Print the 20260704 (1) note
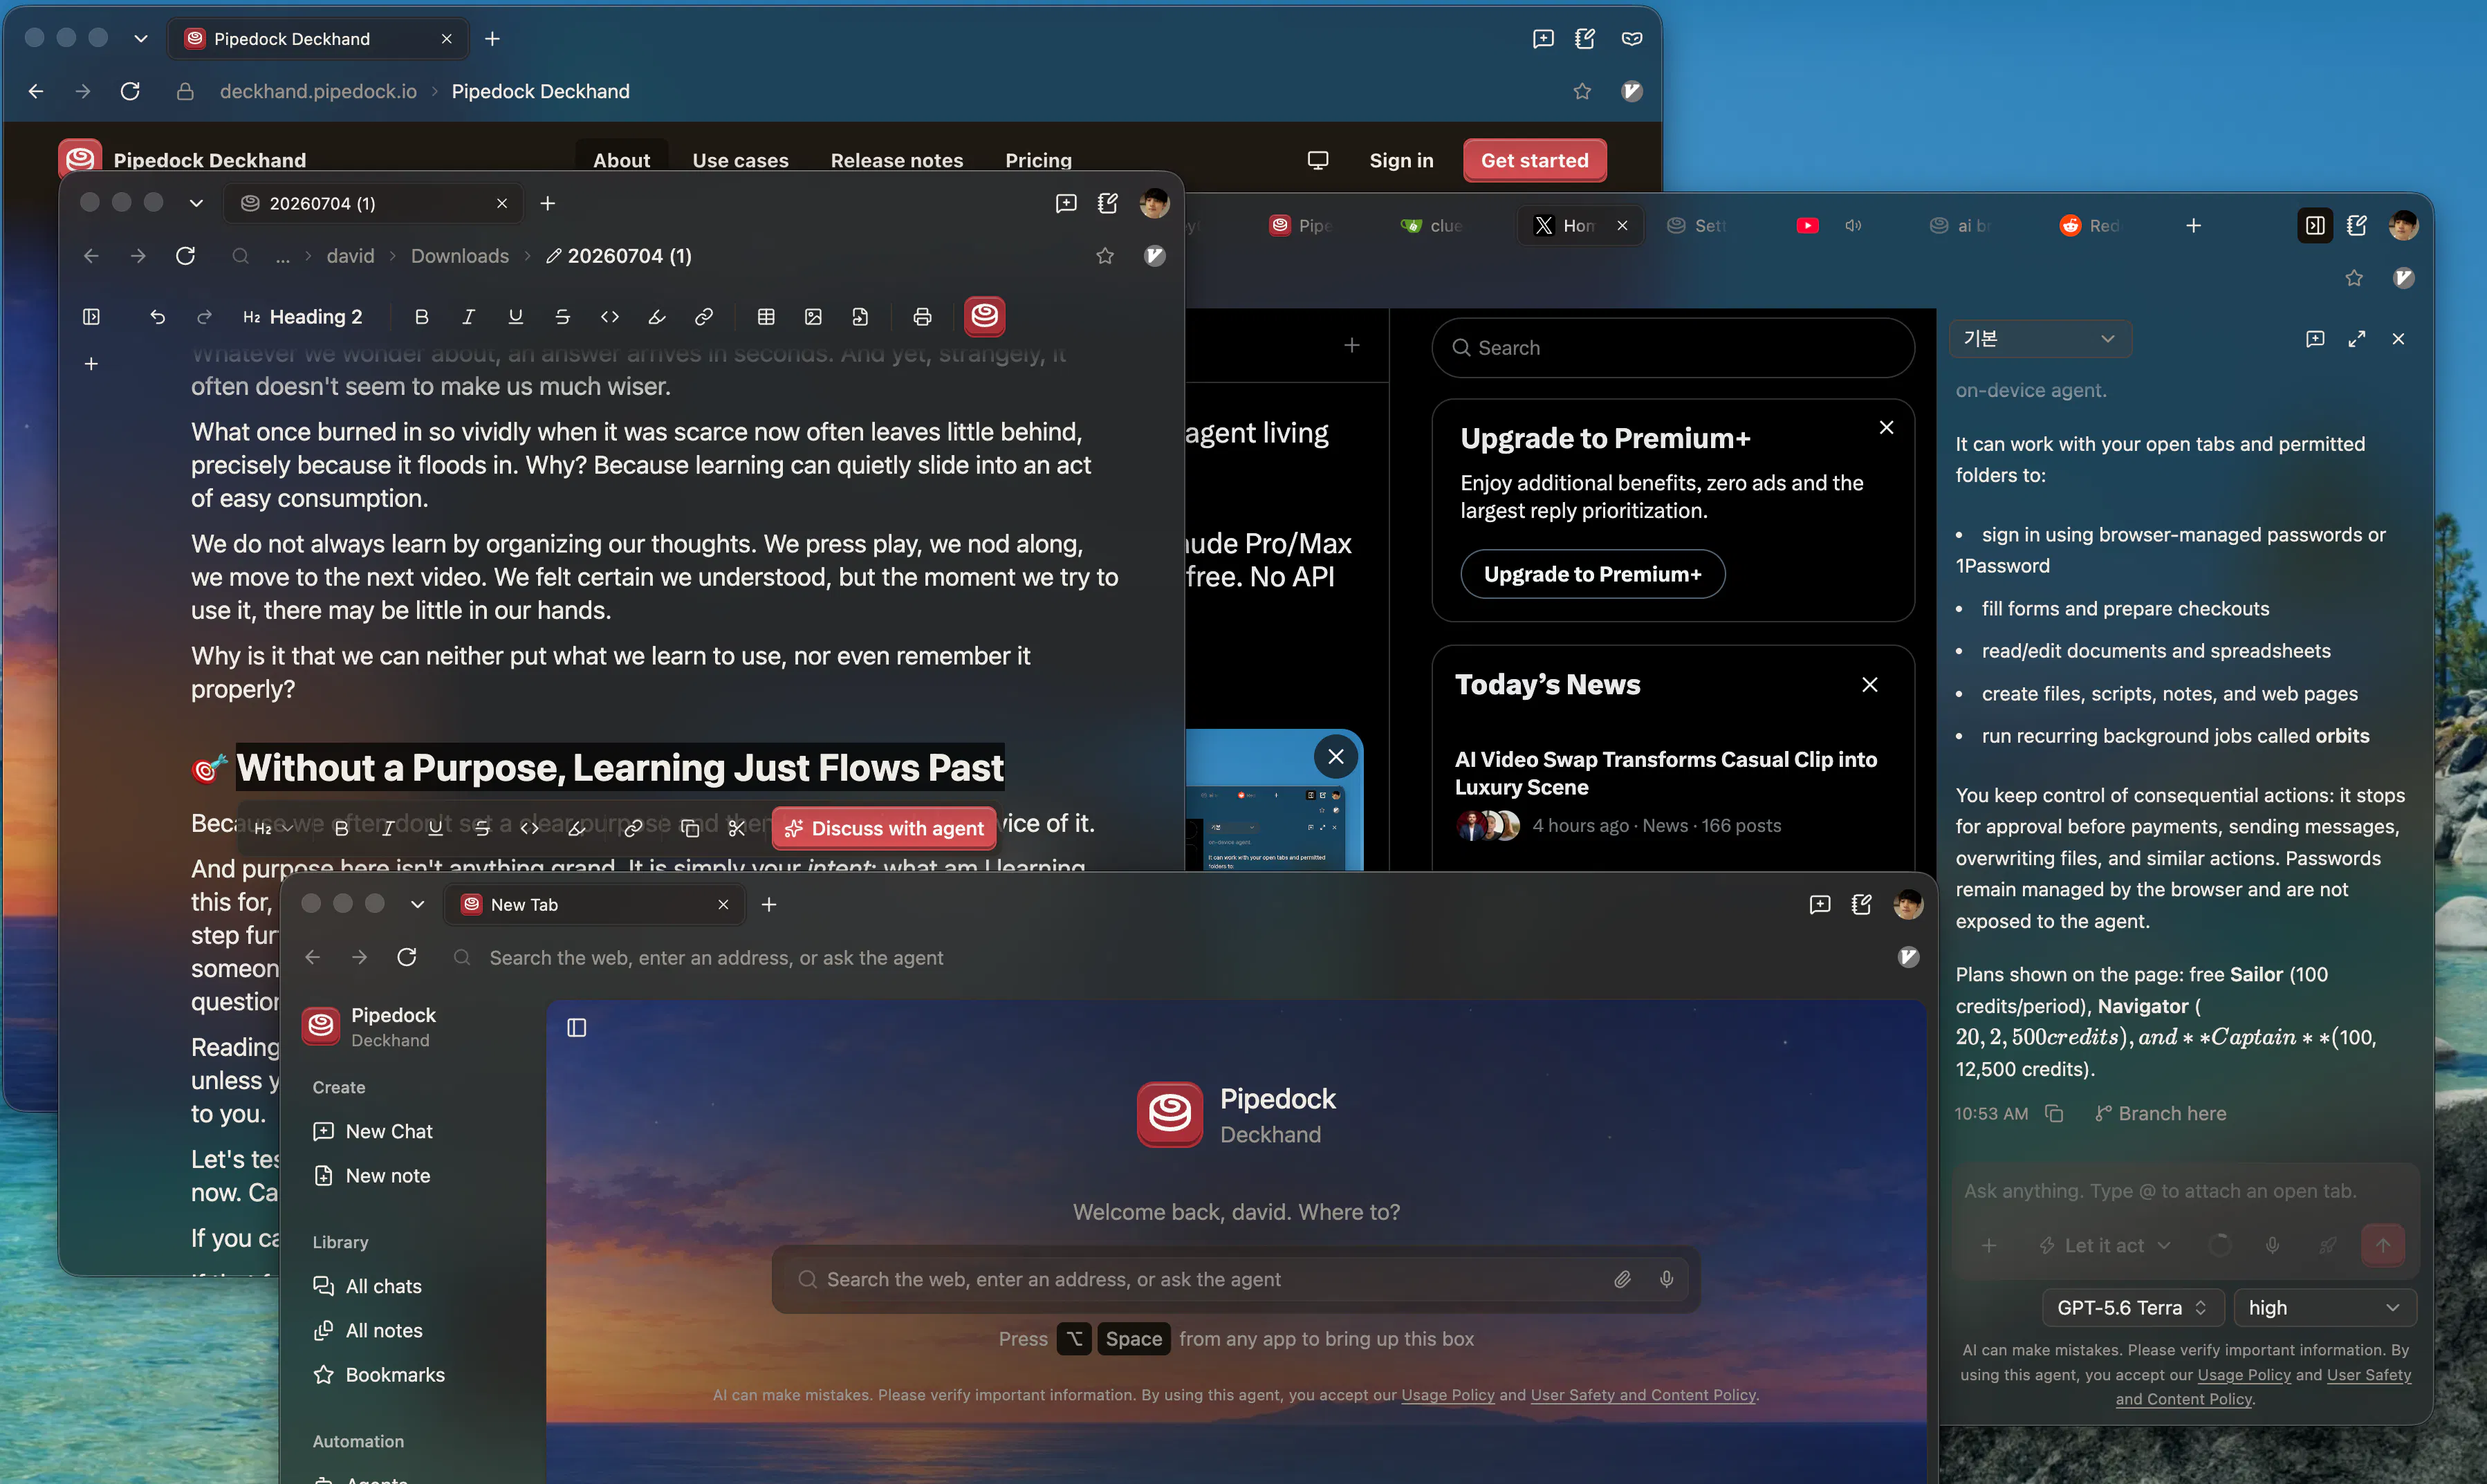2487x1484 pixels. coord(922,317)
